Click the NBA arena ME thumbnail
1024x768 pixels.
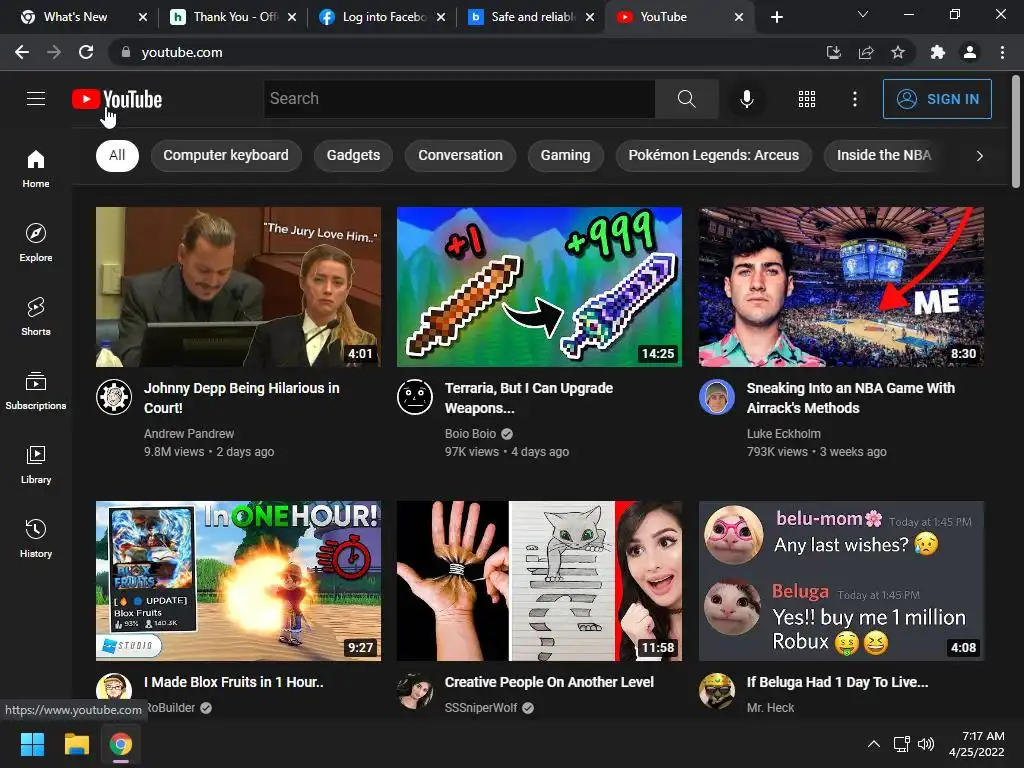coord(841,287)
